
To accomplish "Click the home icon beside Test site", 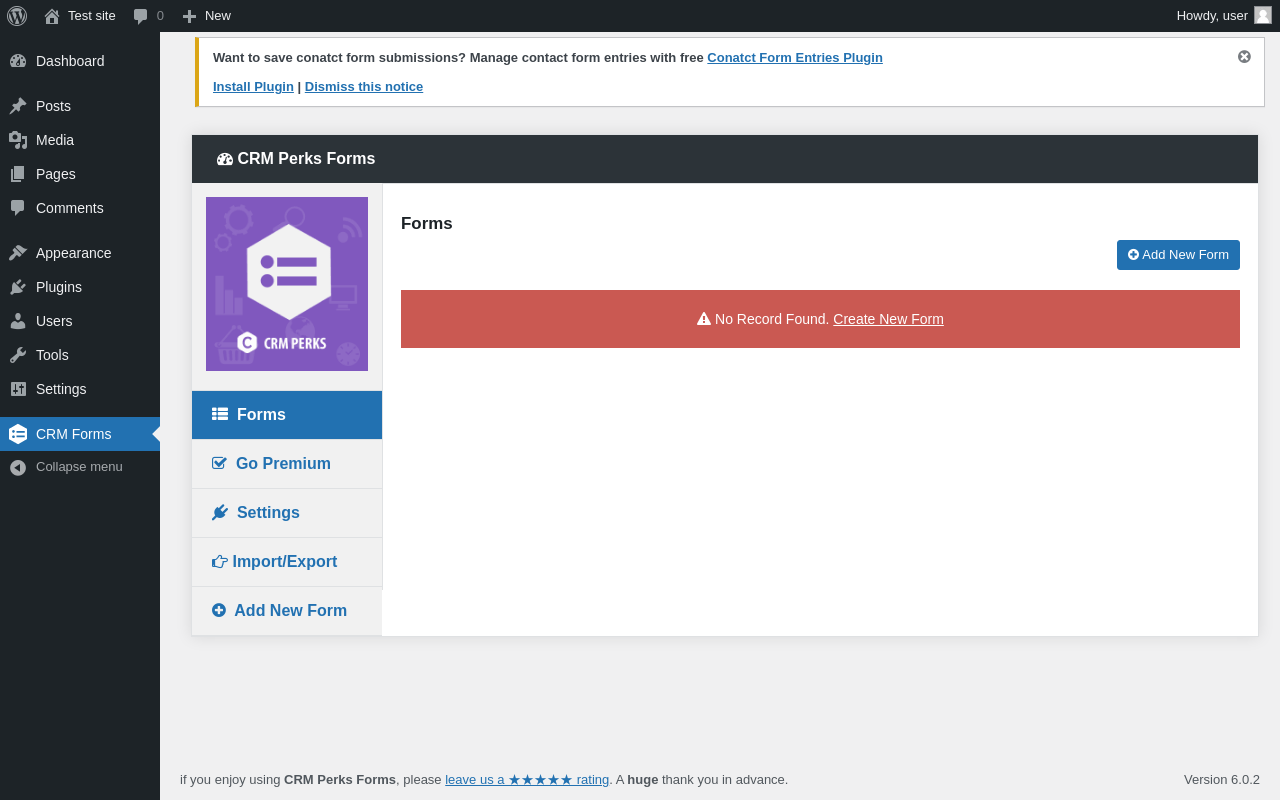I will click(52, 16).
